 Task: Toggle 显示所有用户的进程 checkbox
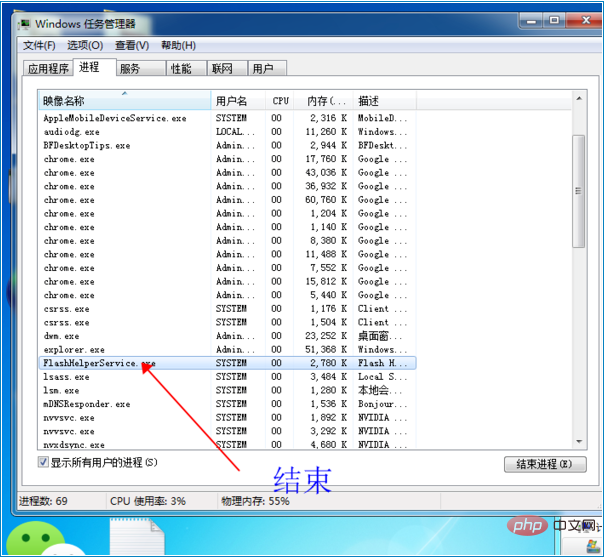tap(43, 462)
